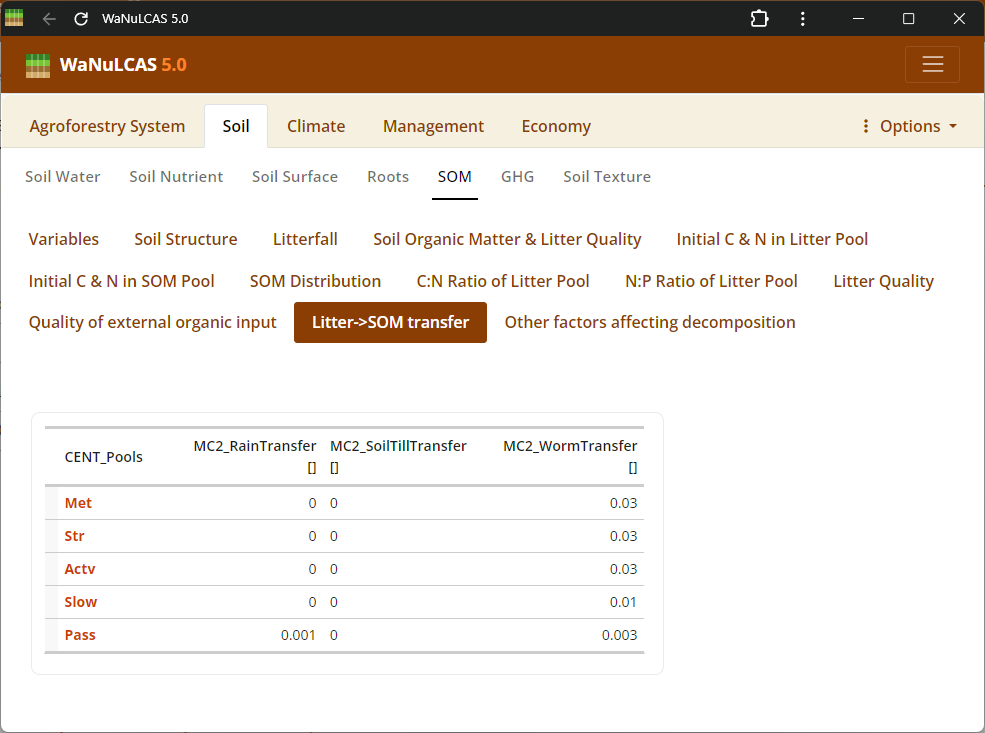Select the GHG sub-tab

[518, 177]
